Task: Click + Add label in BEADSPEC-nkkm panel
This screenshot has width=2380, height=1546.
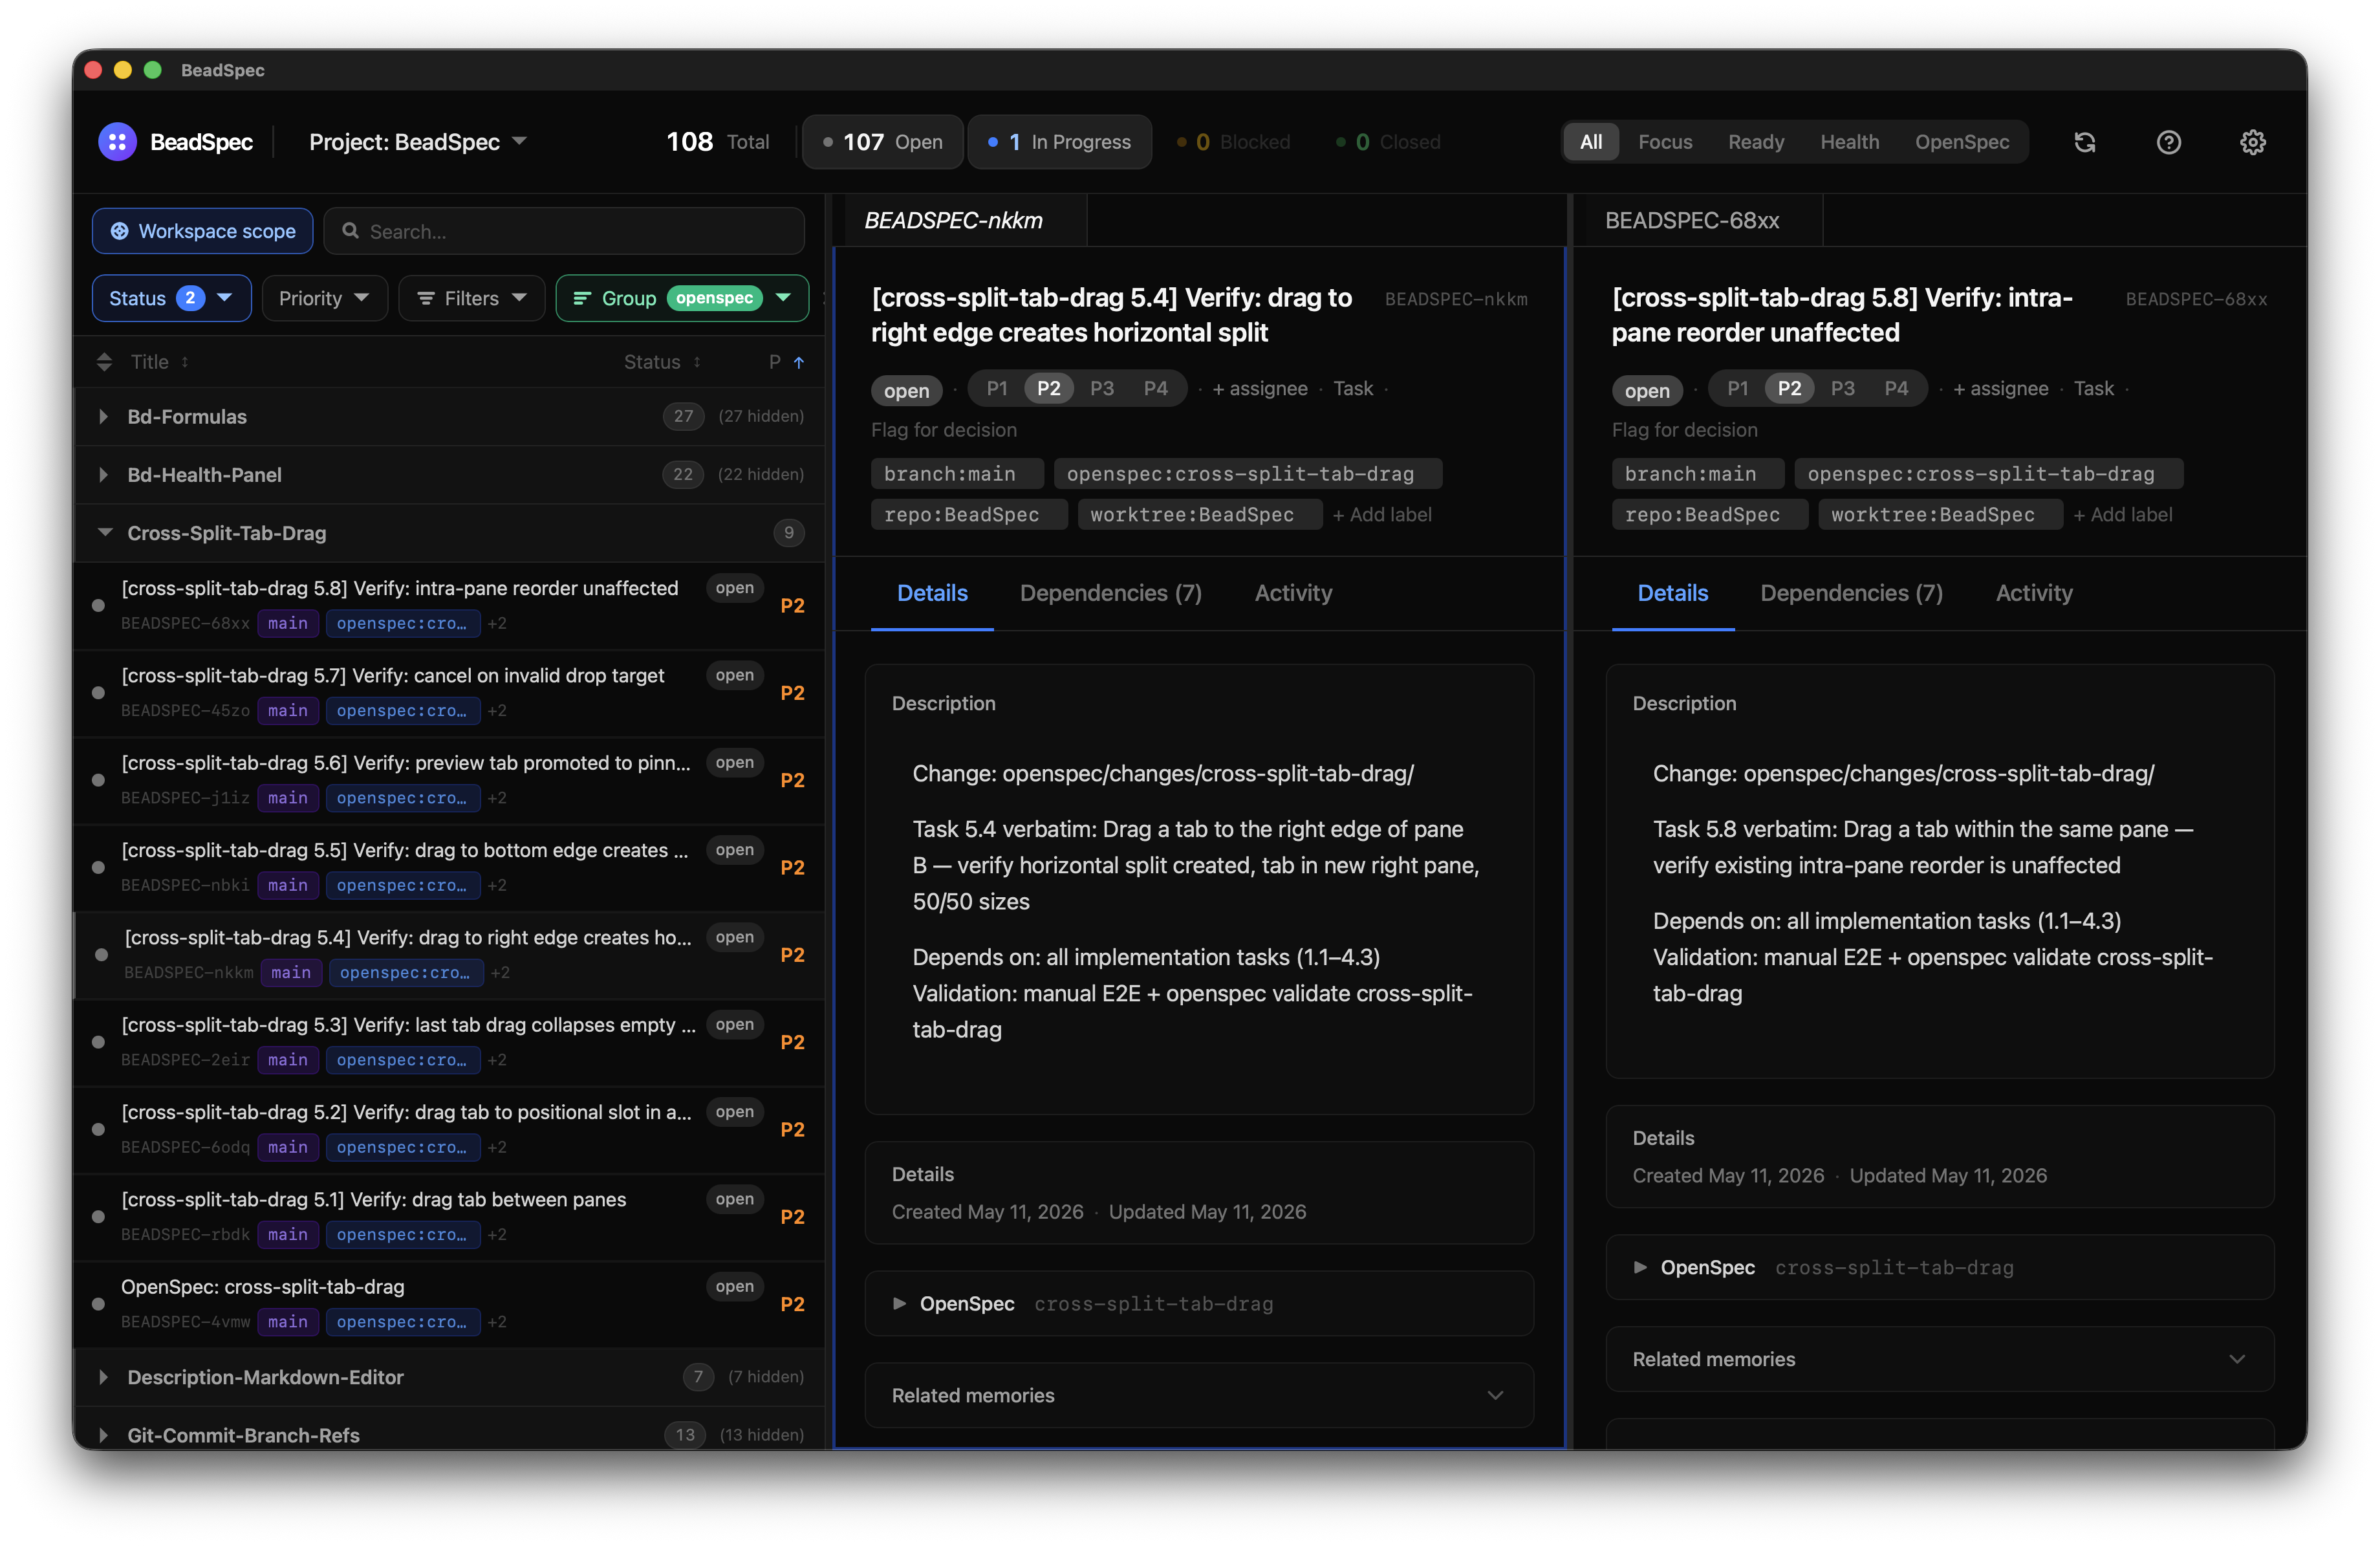Action: [1382, 514]
